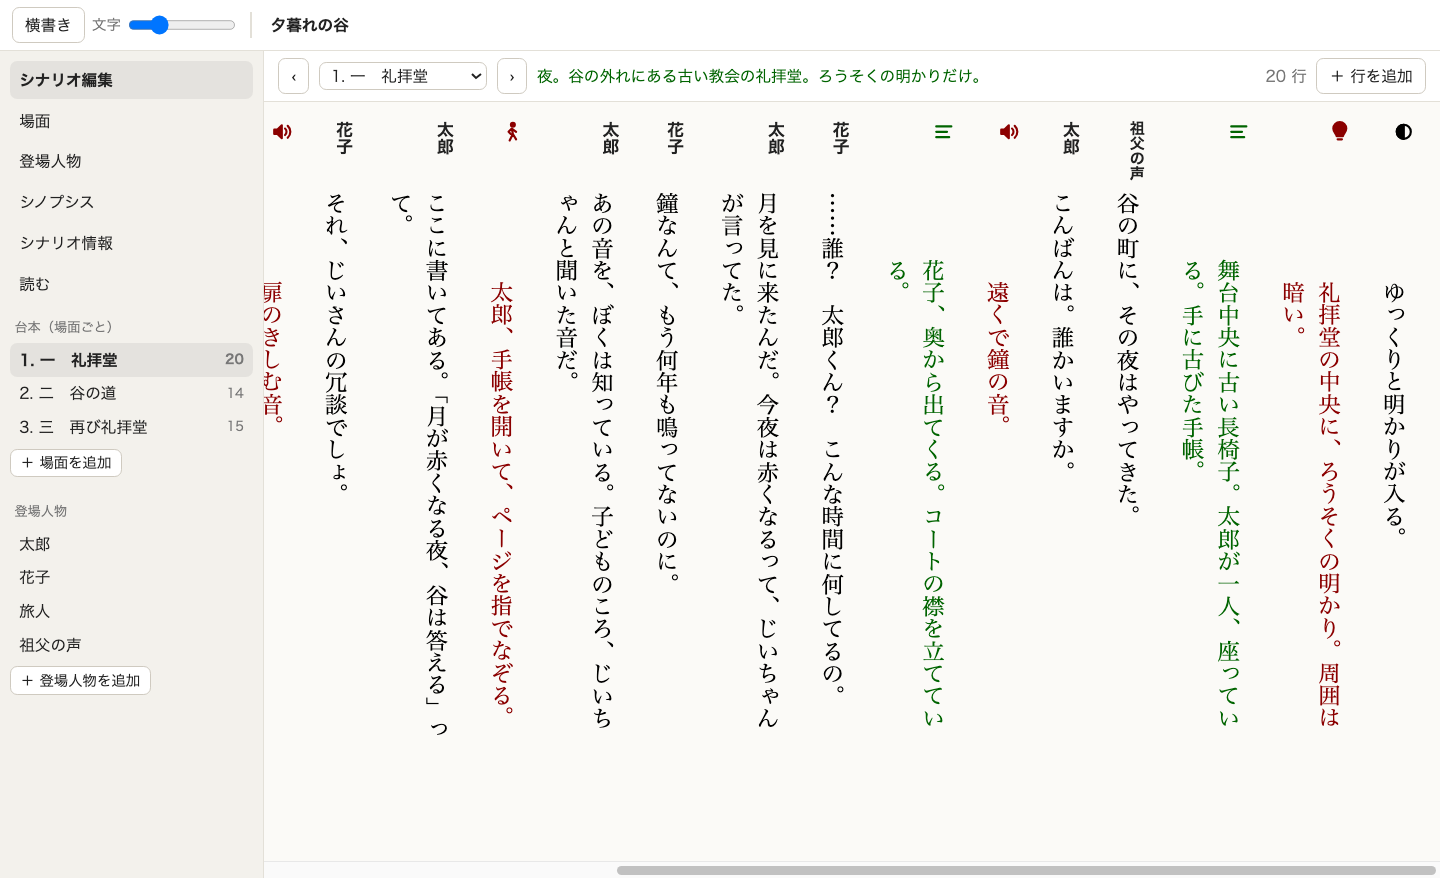The height and width of the screenshot is (878, 1440).
Task: Open シナリオ情報 in the sidebar
Action: (x=131, y=243)
